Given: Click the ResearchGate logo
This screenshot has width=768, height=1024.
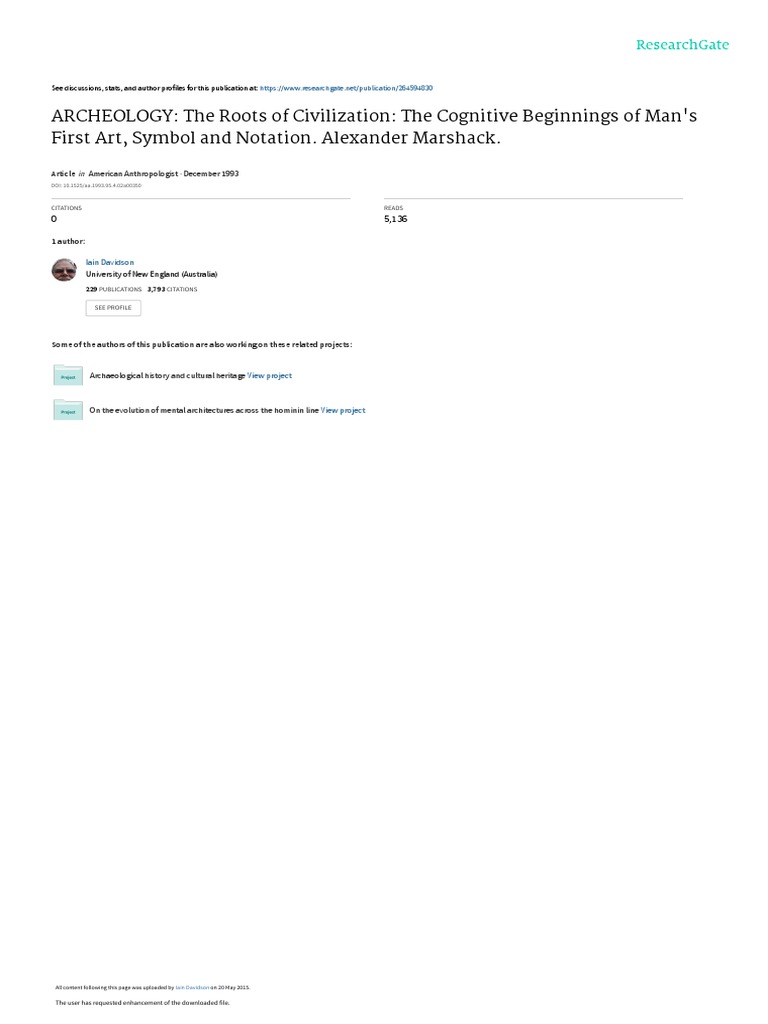Looking at the screenshot, I should (x=682, y=45).
